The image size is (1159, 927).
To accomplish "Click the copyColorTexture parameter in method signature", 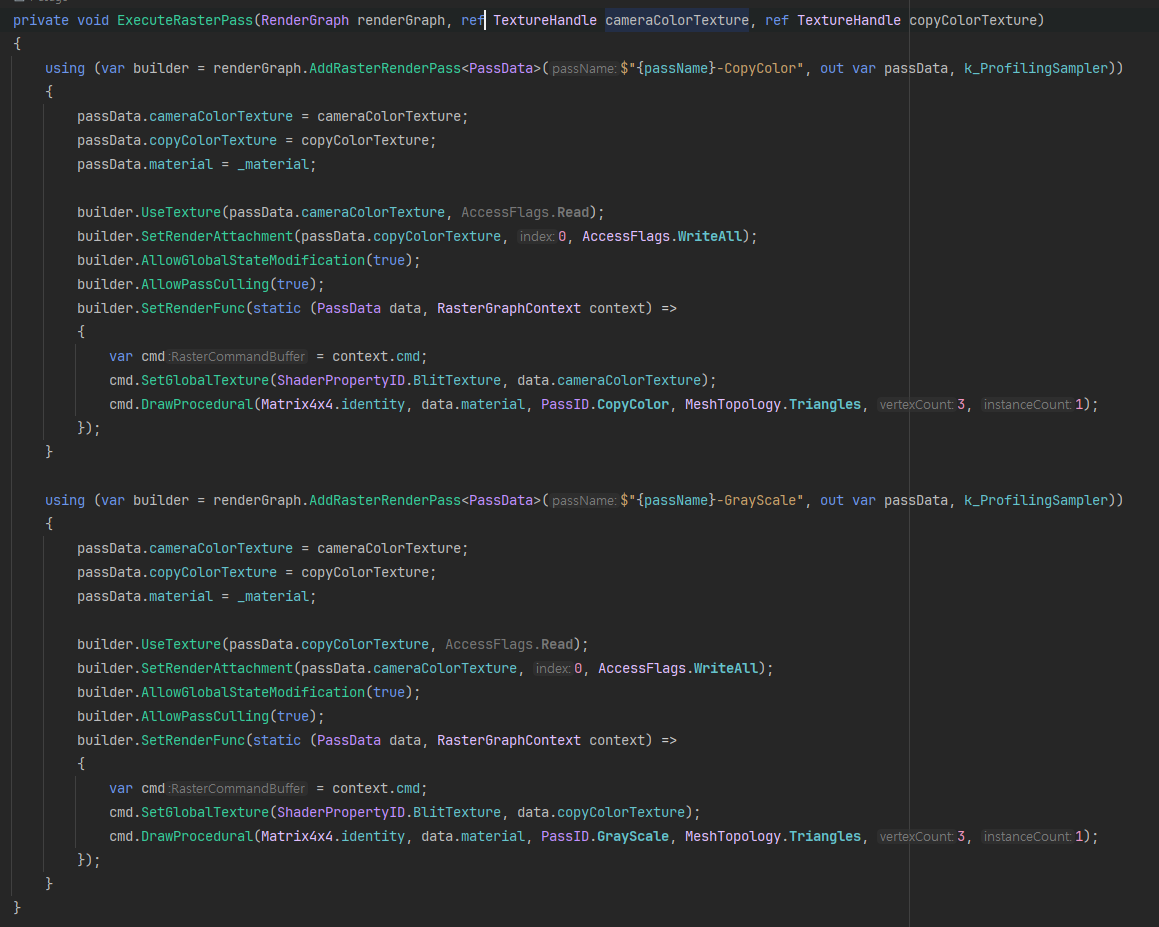I will tap(973, 20).
